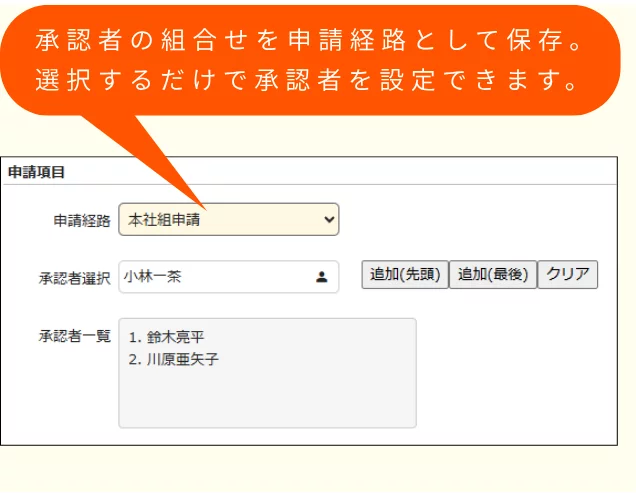Screen dimensions: 636x493
Task: Click the 追加(先頭) button
Action: pyautogui.click(x=405, y=275)
